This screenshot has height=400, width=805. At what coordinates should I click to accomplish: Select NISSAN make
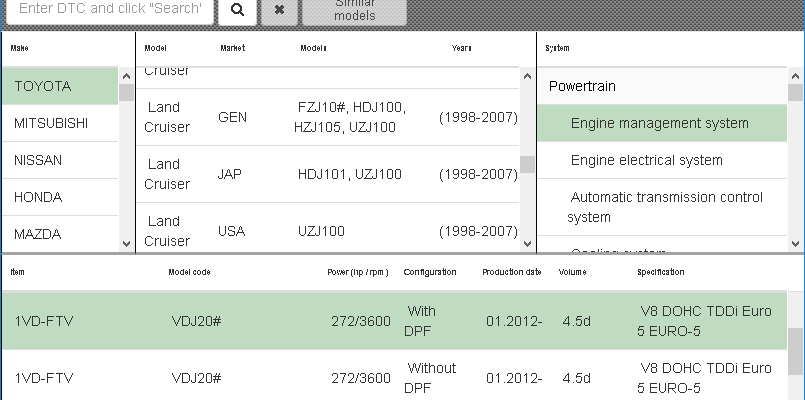[x=61, y=160]
